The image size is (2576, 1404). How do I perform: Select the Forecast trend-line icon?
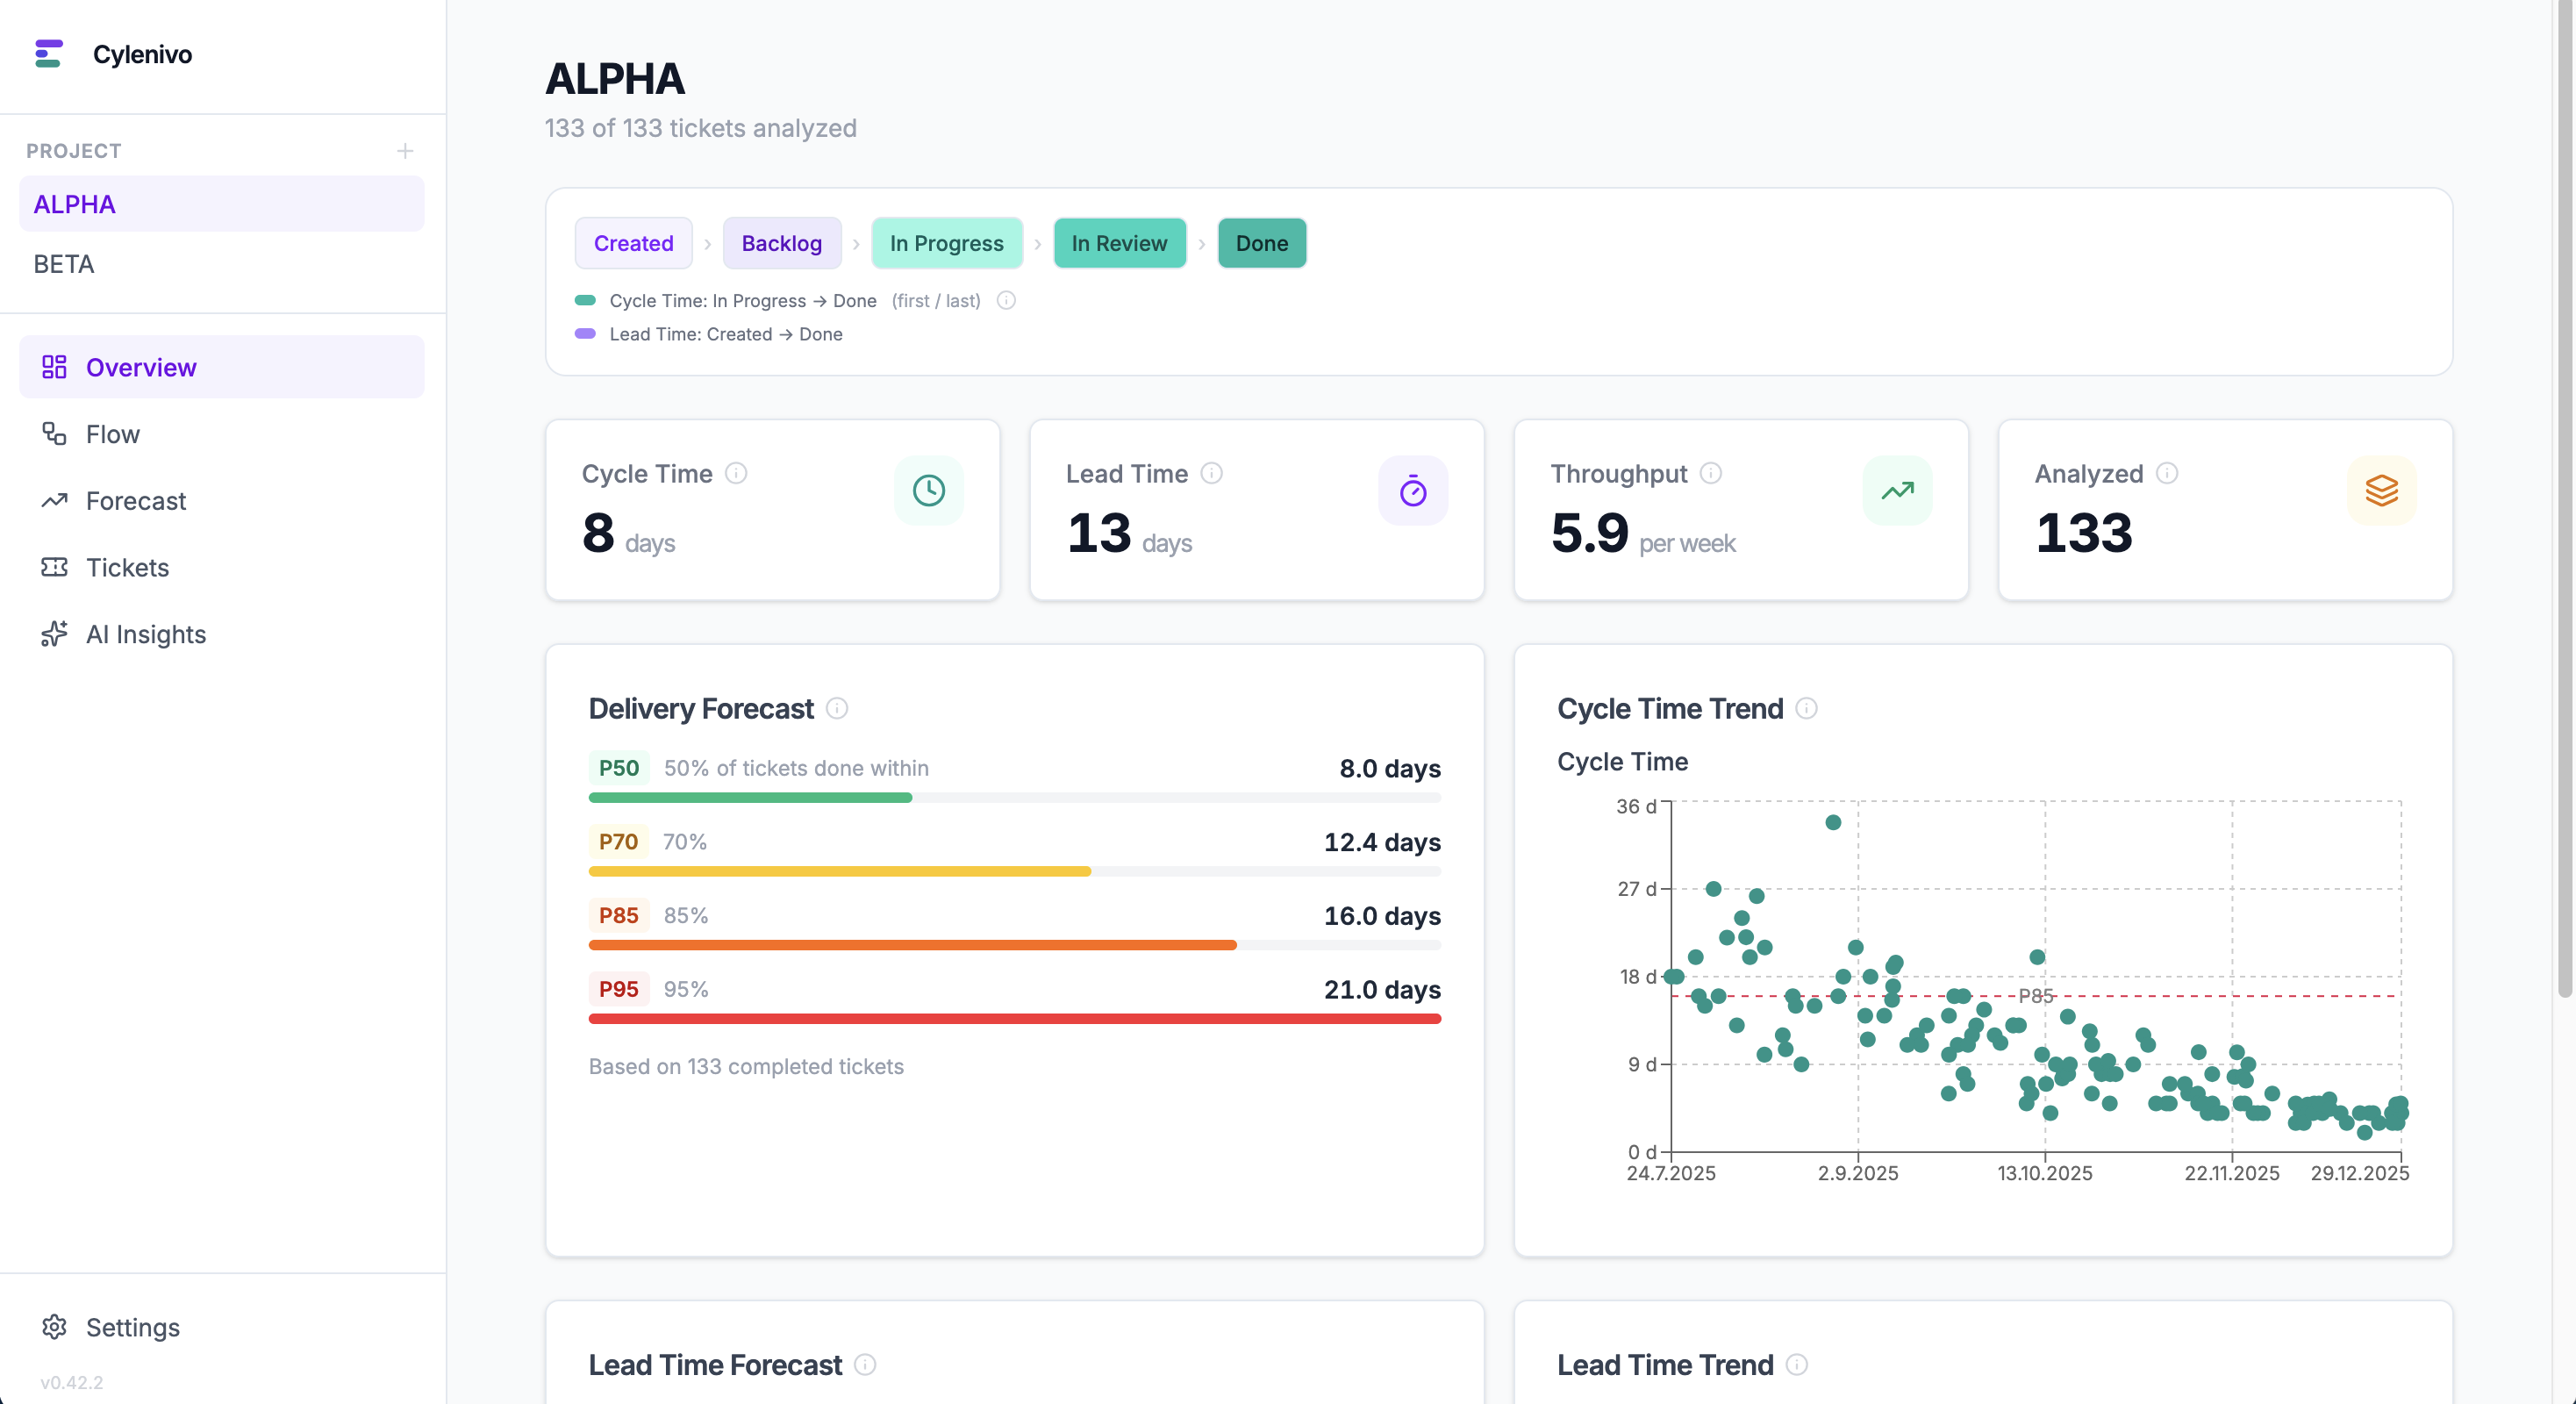(x=53, y=500)
